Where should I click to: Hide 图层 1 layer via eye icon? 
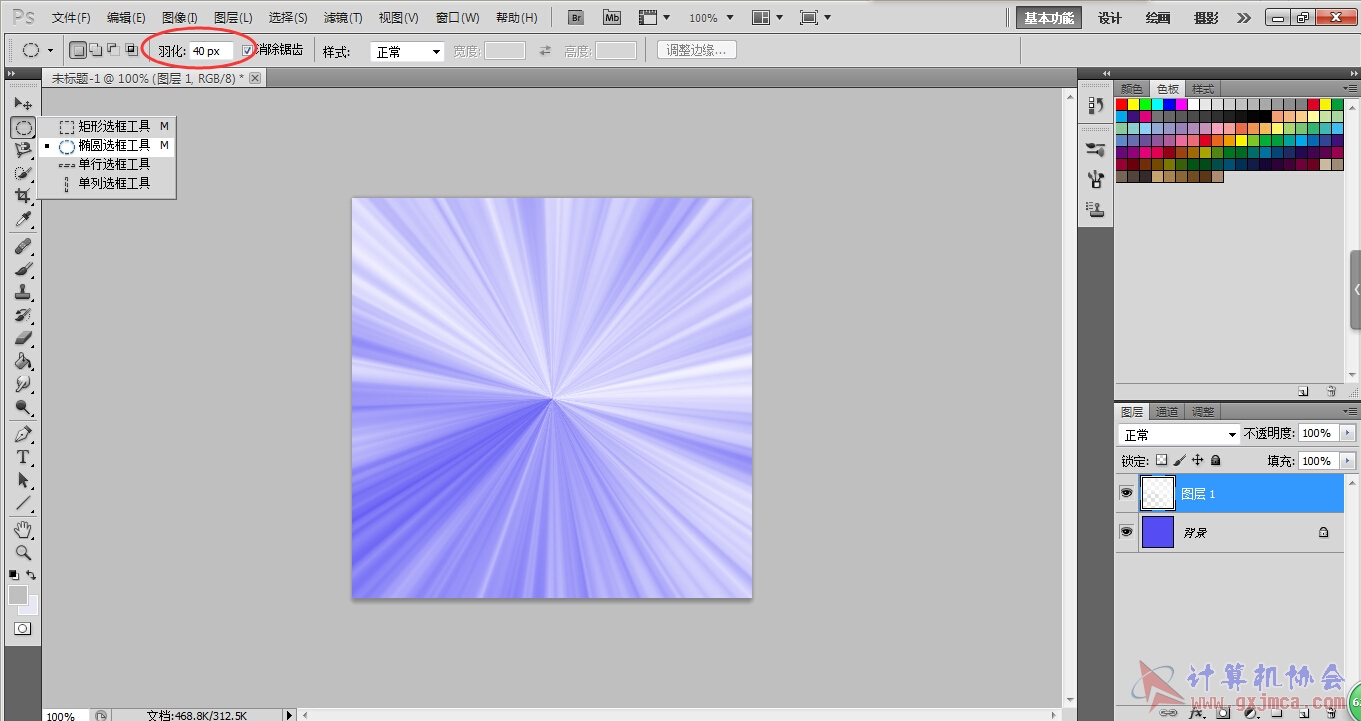point(1126,494)
